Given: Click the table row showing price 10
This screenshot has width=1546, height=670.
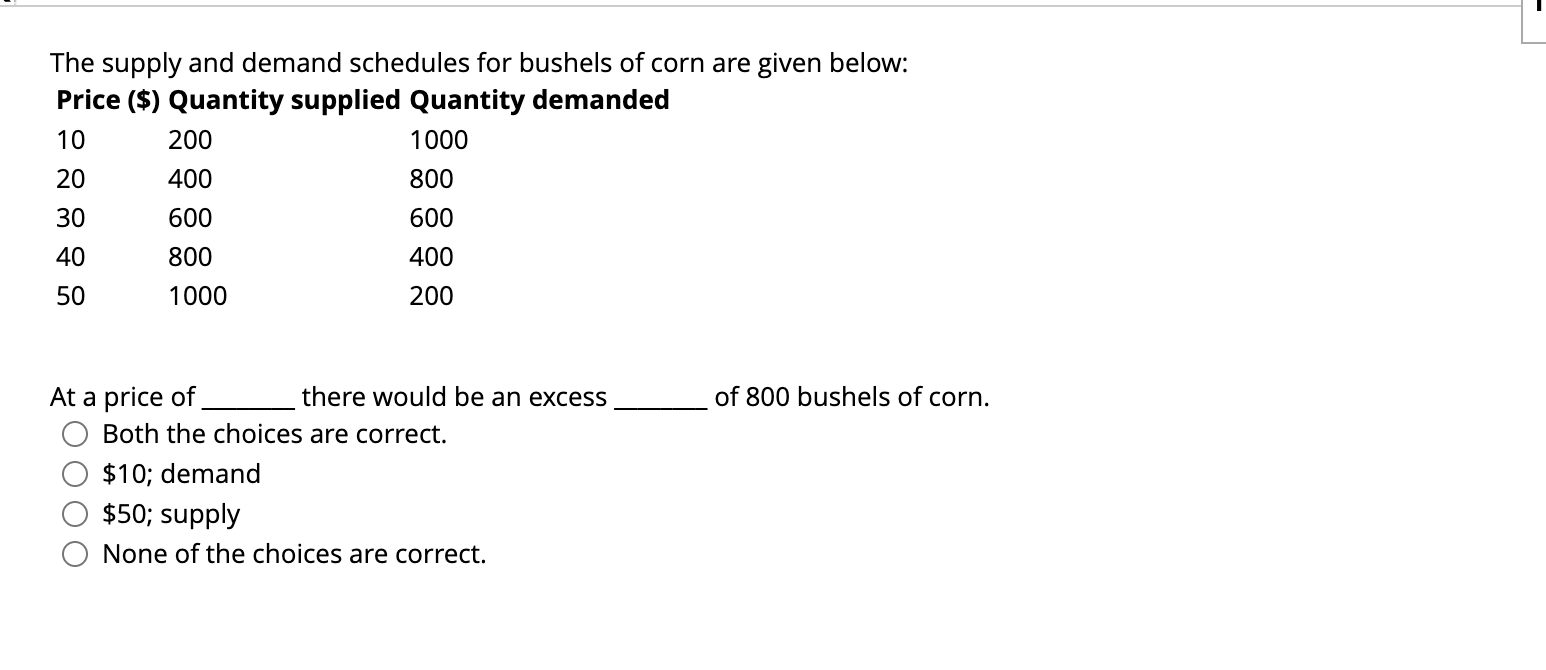Looking at the screenshot, I should [x=250, y=140].
